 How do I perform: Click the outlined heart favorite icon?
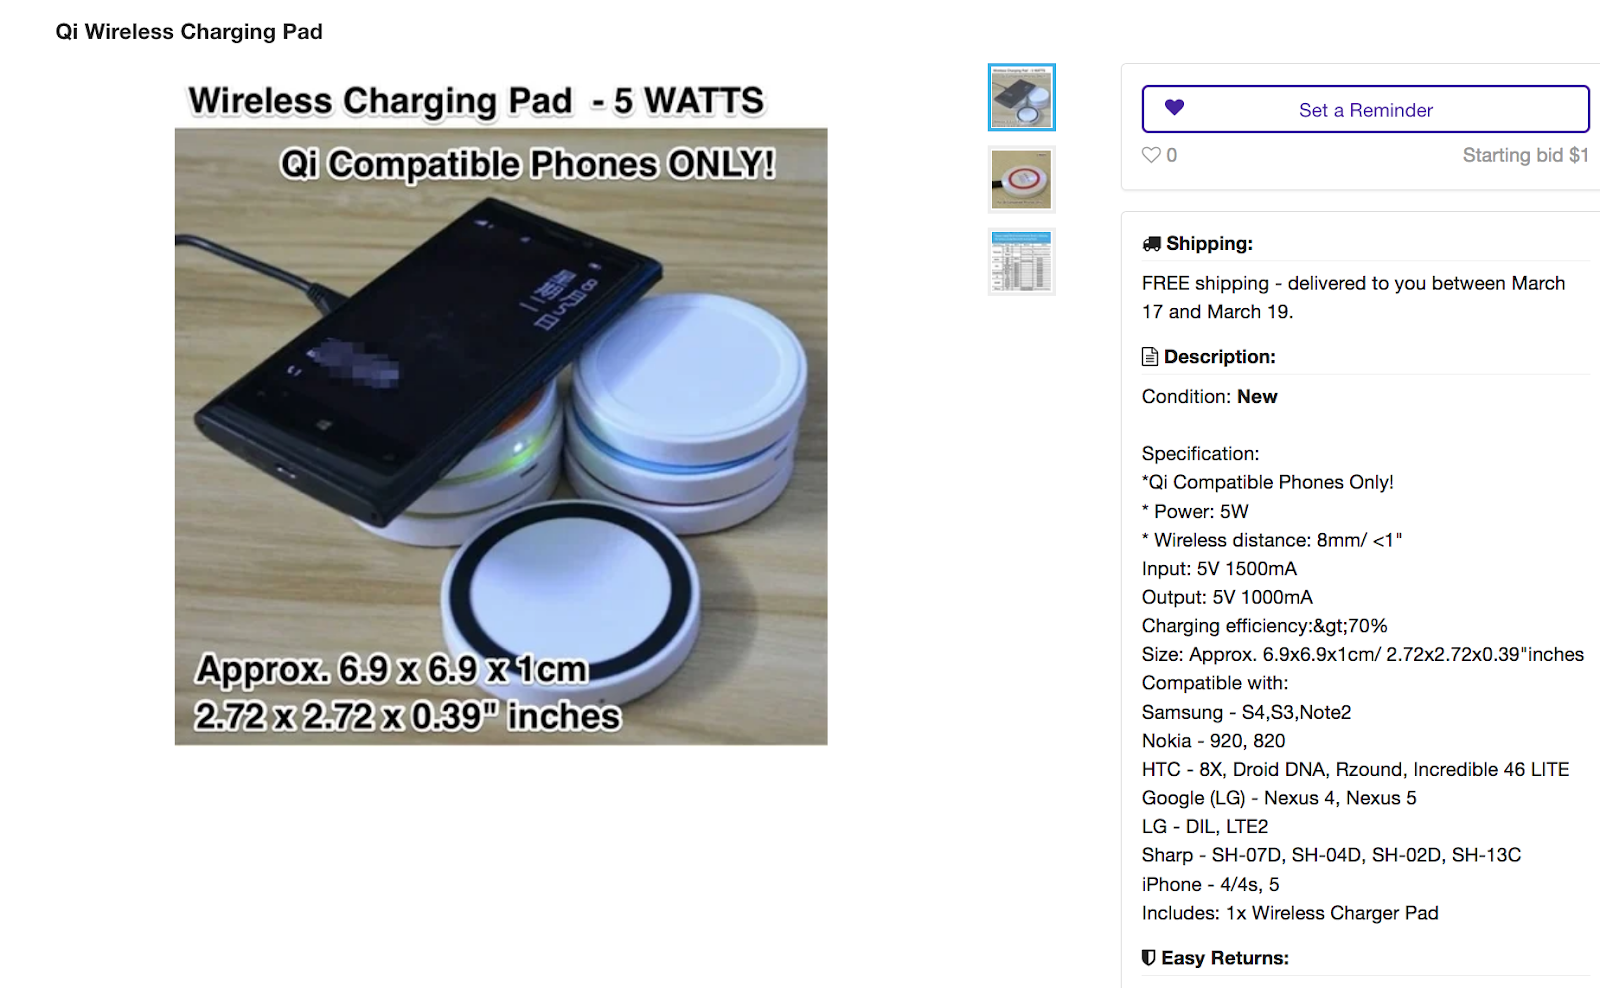tap(1151, 155)
